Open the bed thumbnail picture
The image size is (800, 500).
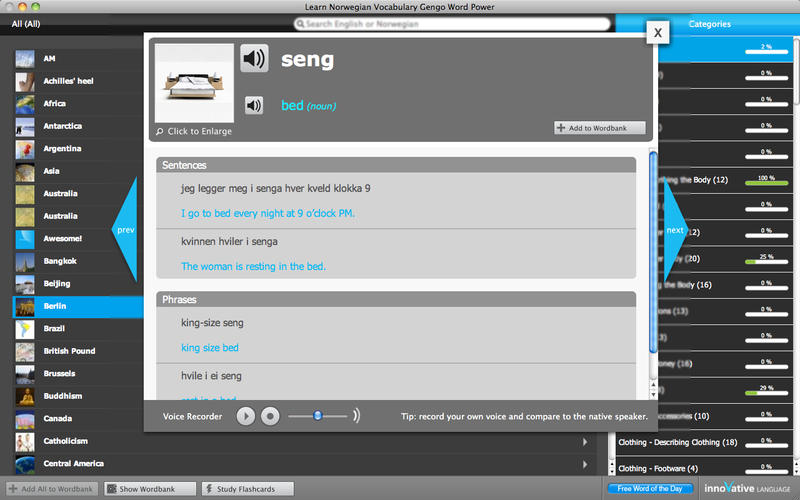pyautogui.click(x=194, y=83)
